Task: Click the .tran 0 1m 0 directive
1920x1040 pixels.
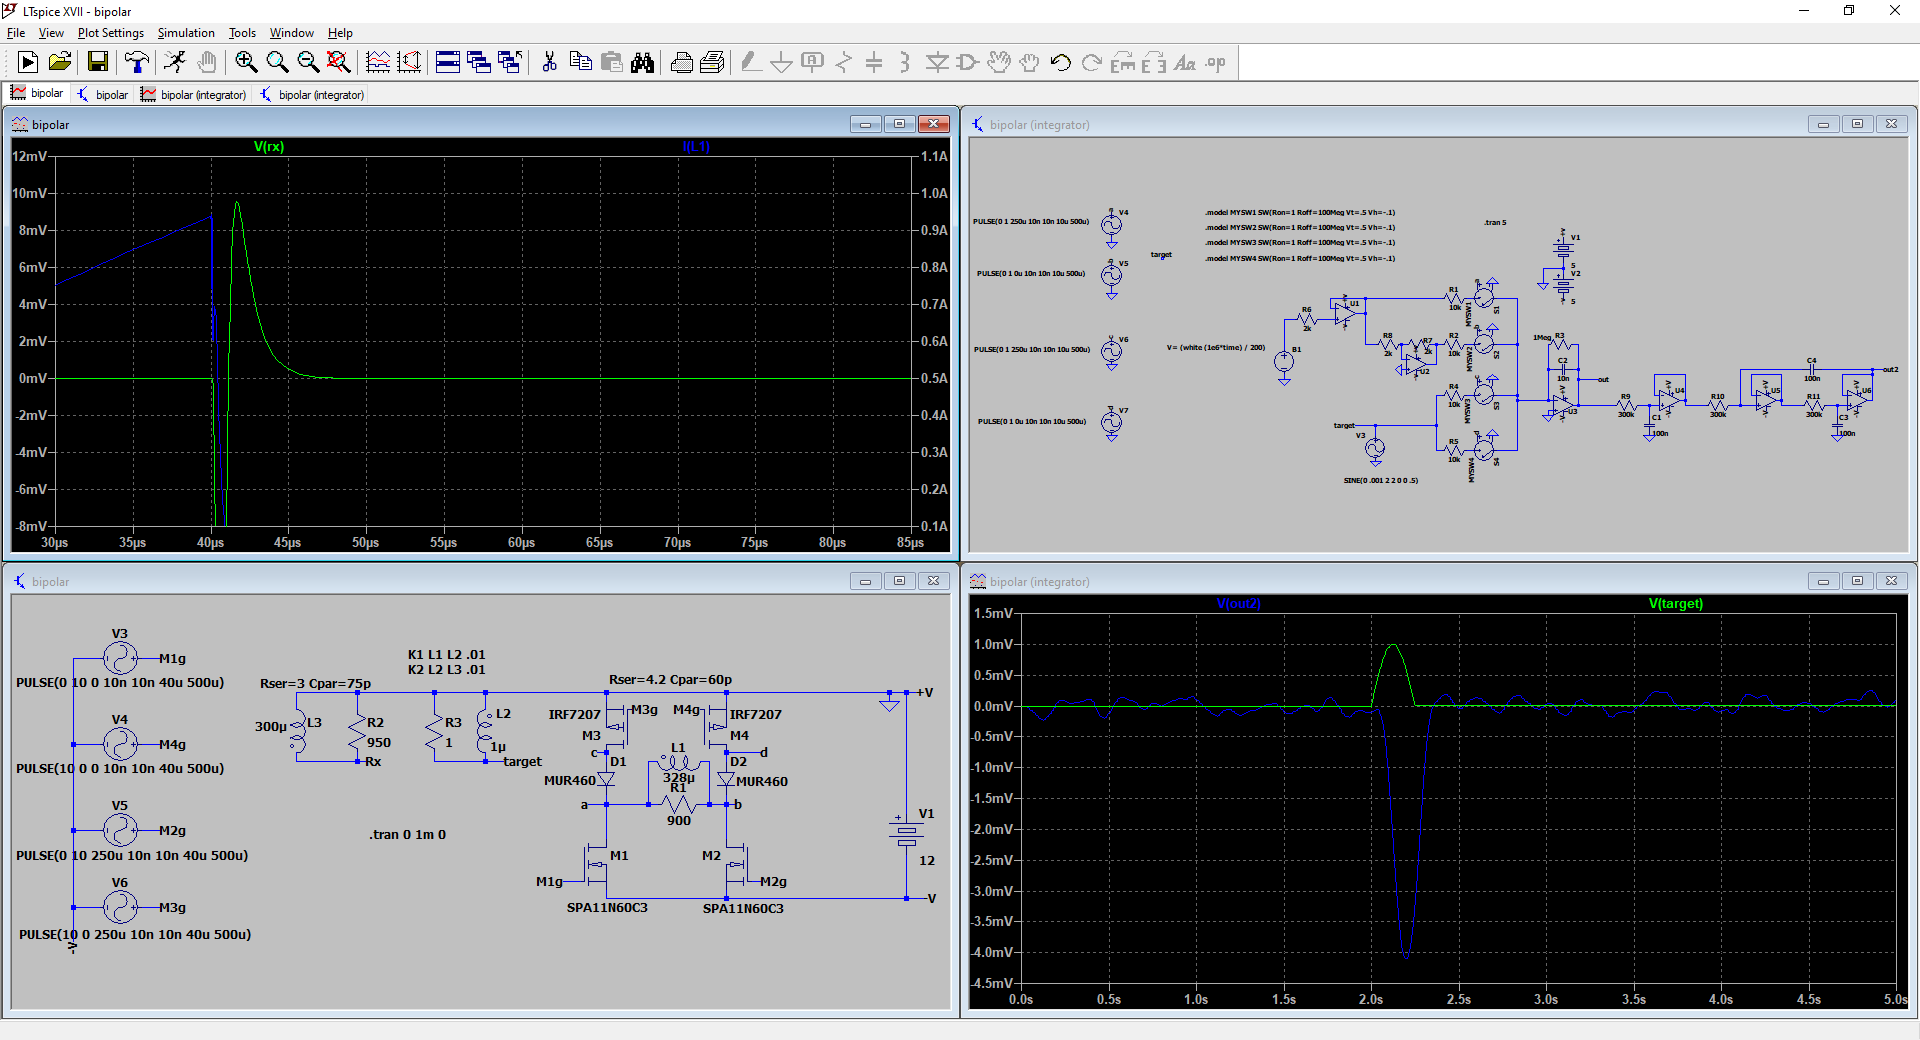Action: point(408,835)
